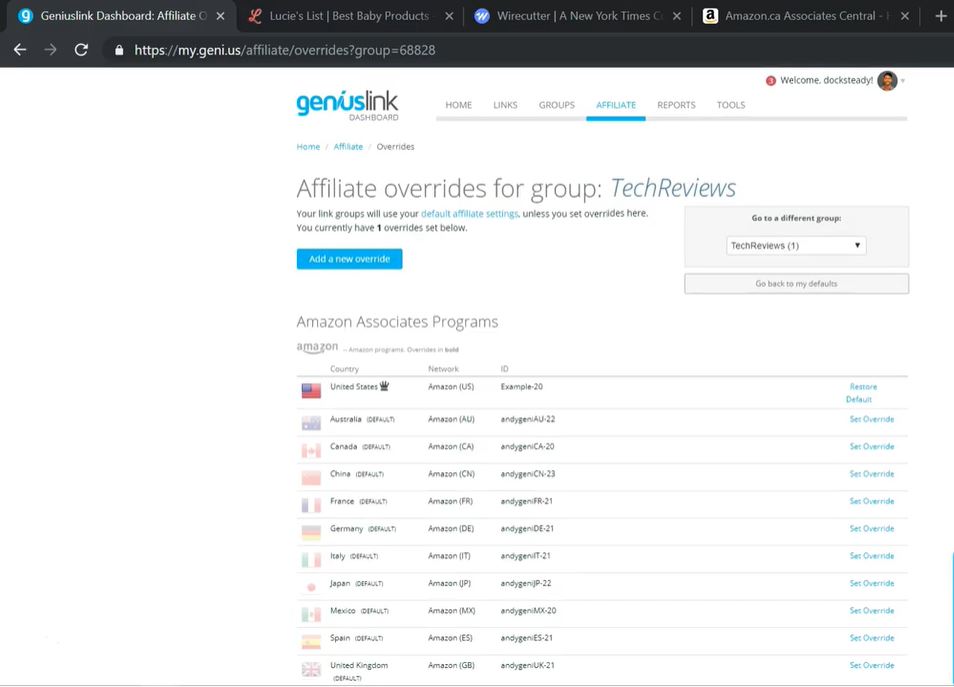Open the default affiliate settings link
This screenshot has height=687, width=954.
pyautogui.click(x=470, y=214)
